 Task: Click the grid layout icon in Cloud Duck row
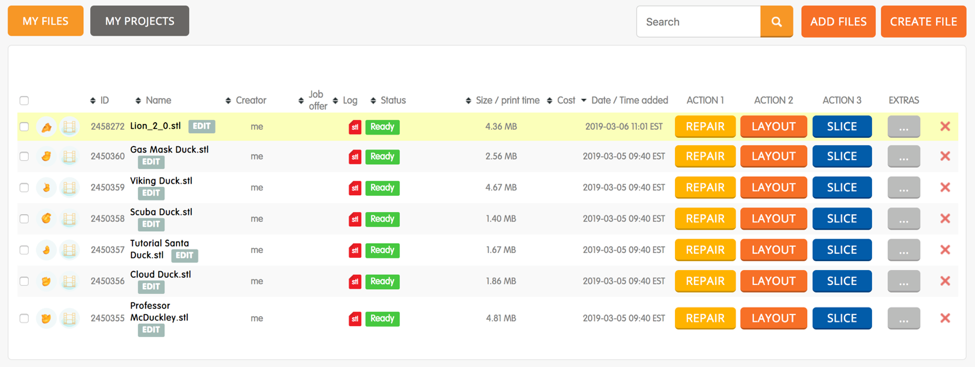click(69, 281)
